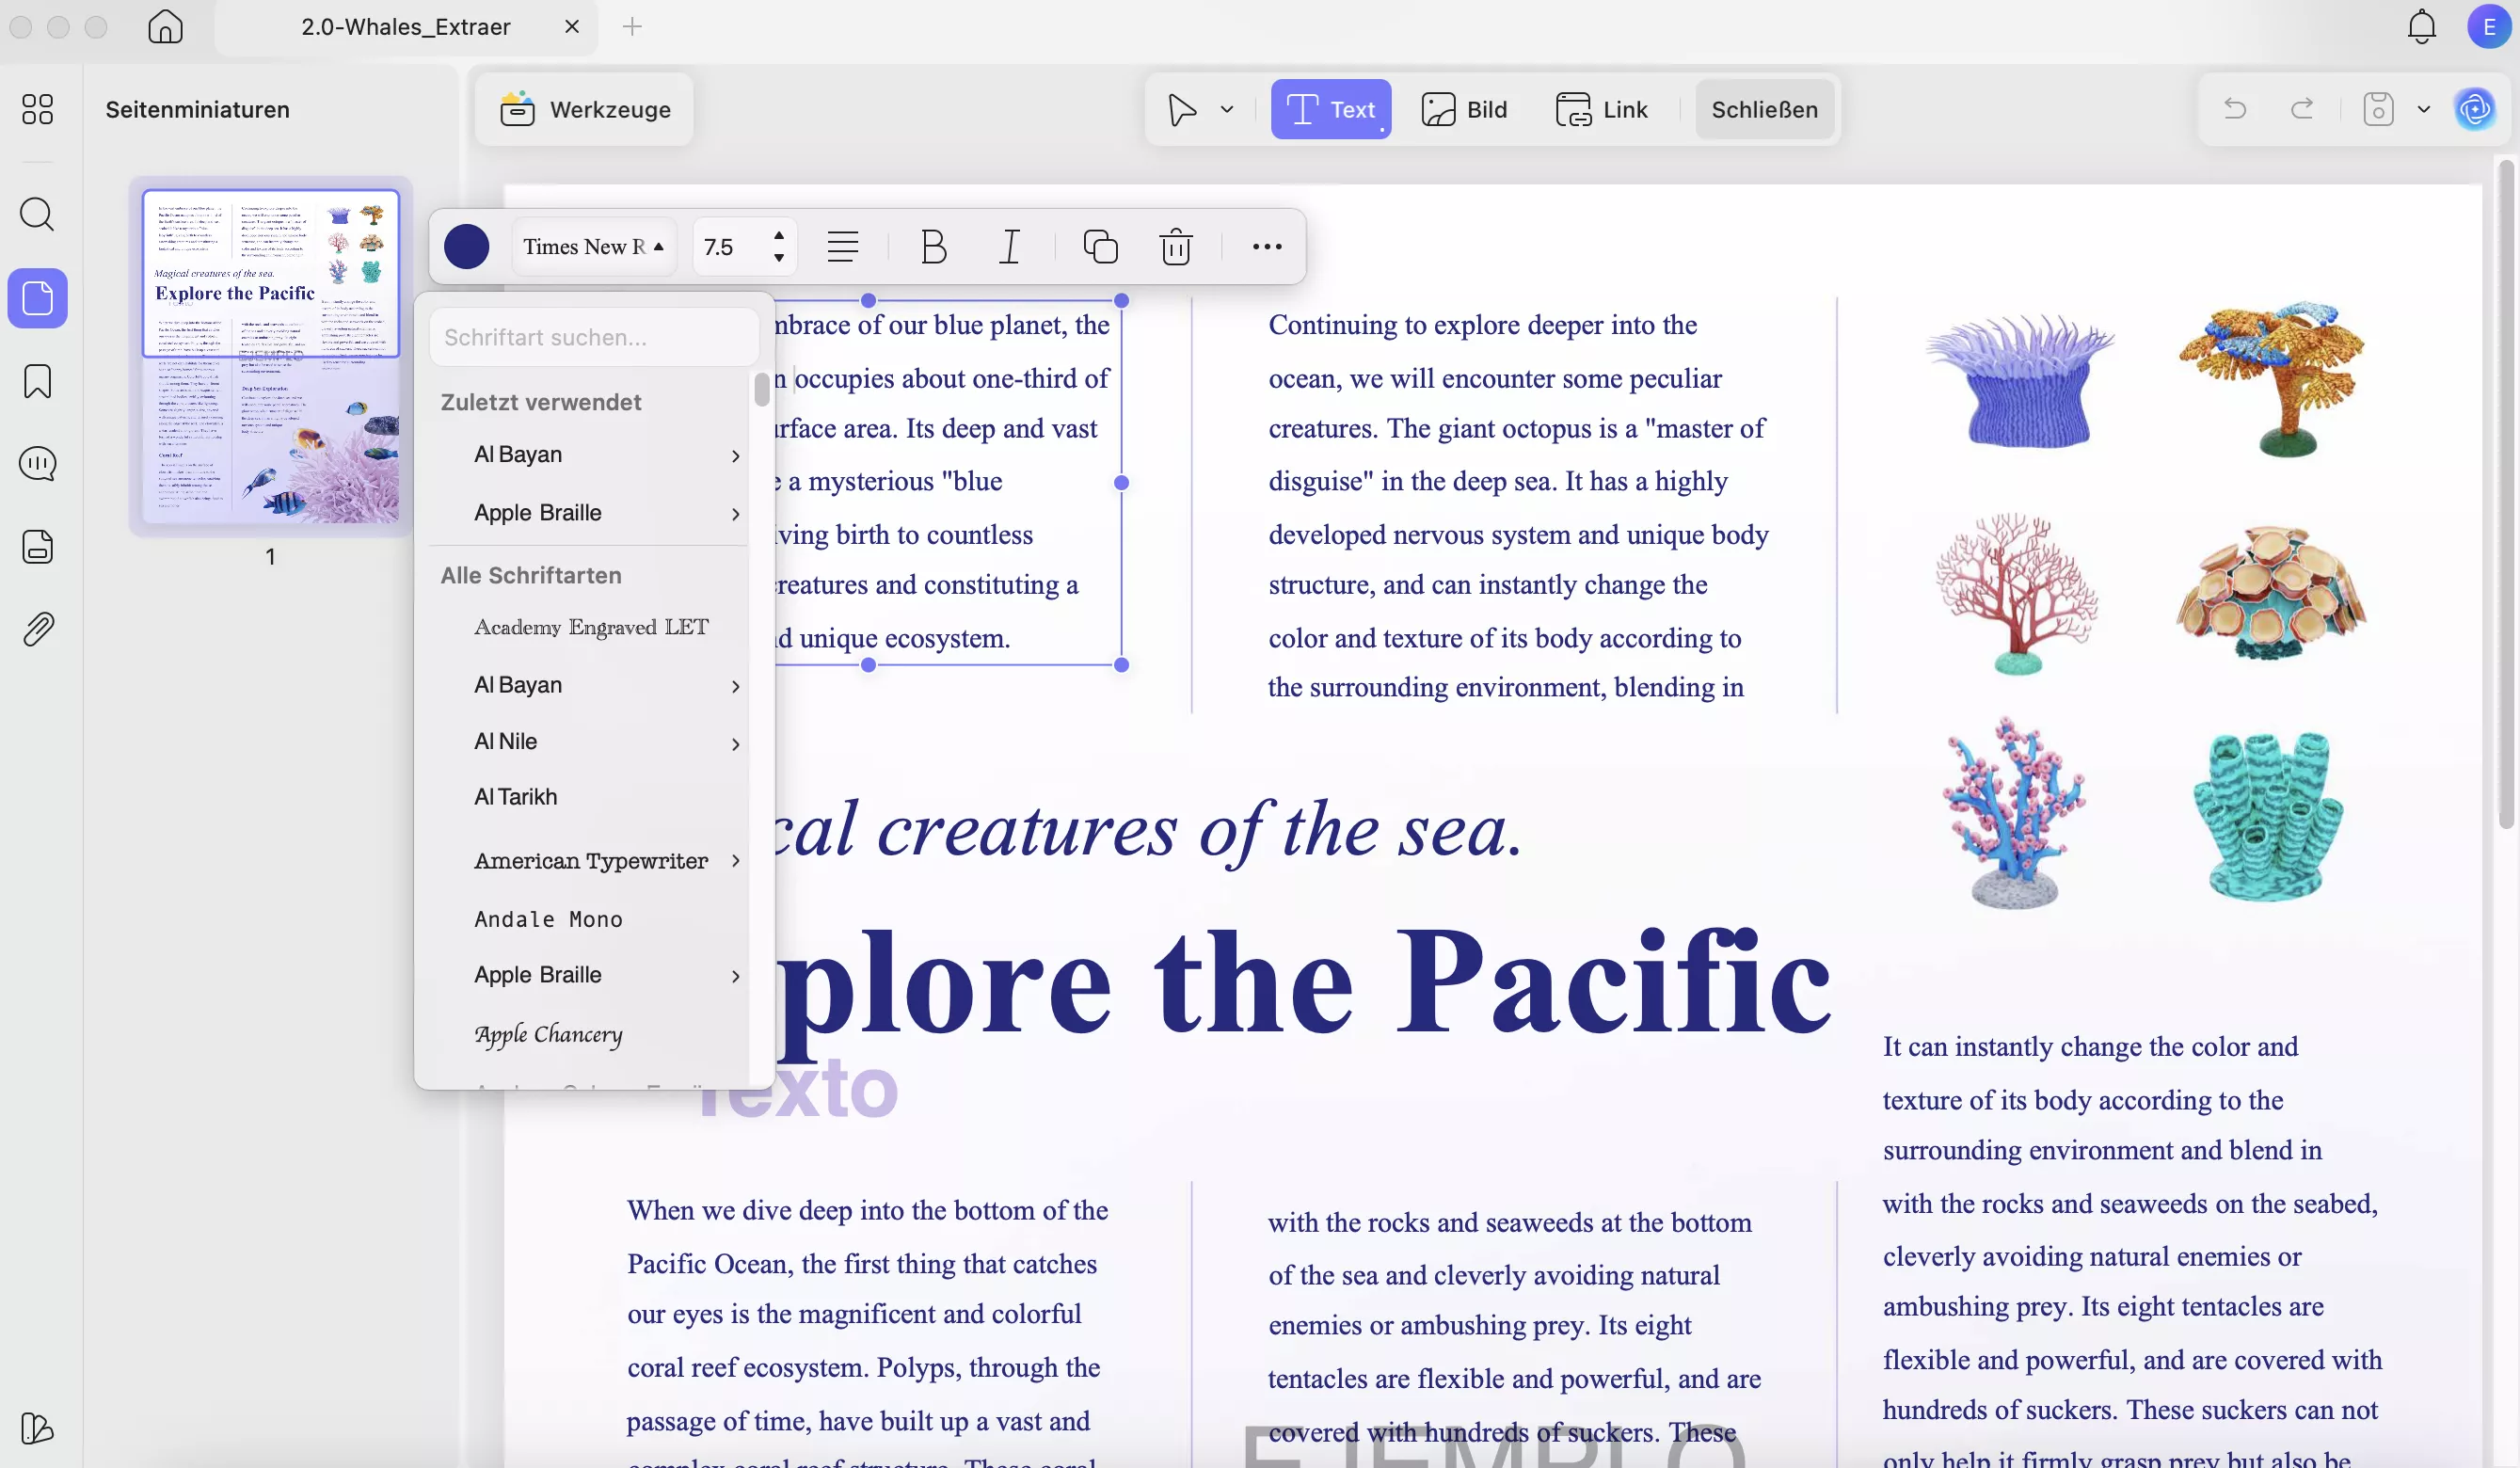Open the bookmarks panel

[37, 382]
